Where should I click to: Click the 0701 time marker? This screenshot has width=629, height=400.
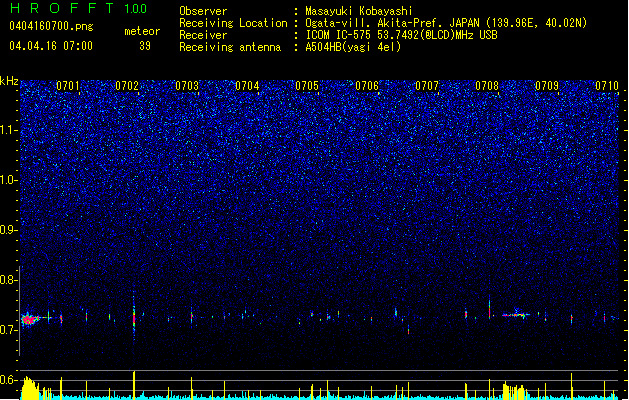coord(67,86)
